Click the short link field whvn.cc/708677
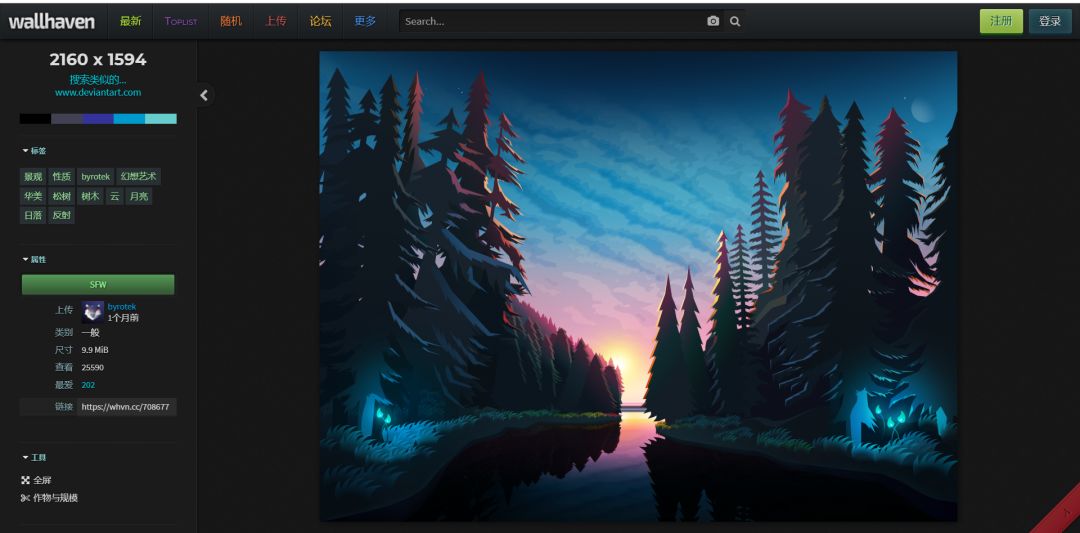 point(127,407)
